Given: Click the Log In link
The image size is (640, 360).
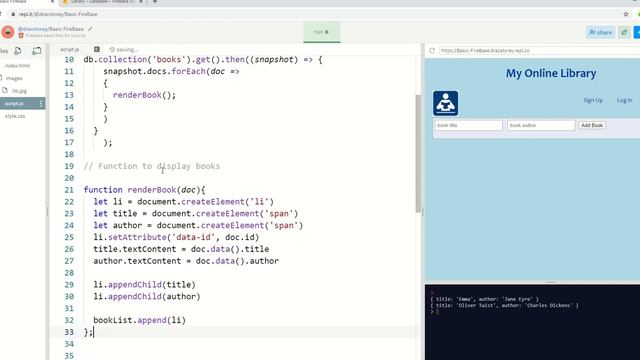Looking at the screenshot, I should point(624,100).
